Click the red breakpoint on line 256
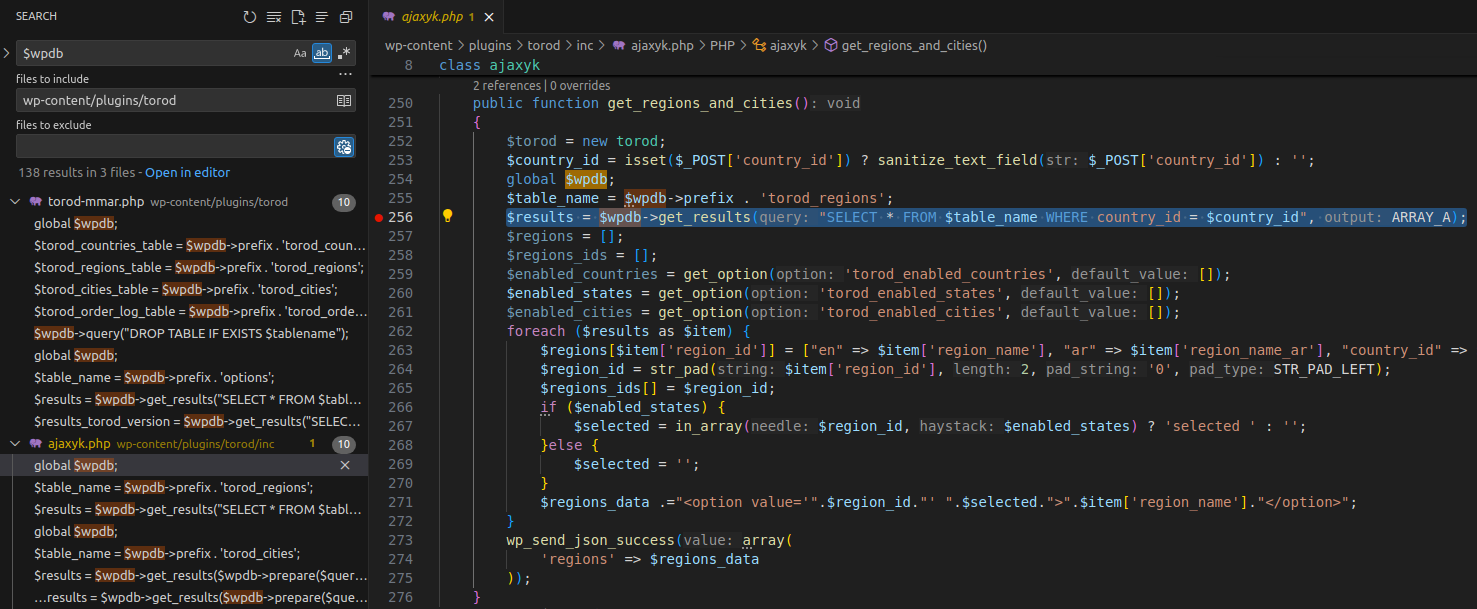Viewport: 1477px width, 609px height. tap(378, 217)
